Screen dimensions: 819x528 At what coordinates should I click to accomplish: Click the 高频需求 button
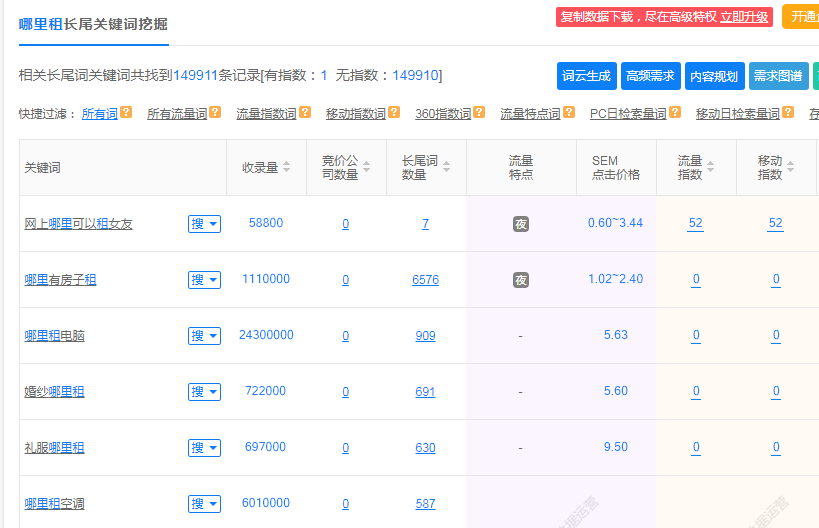click(x=650, y=76)
